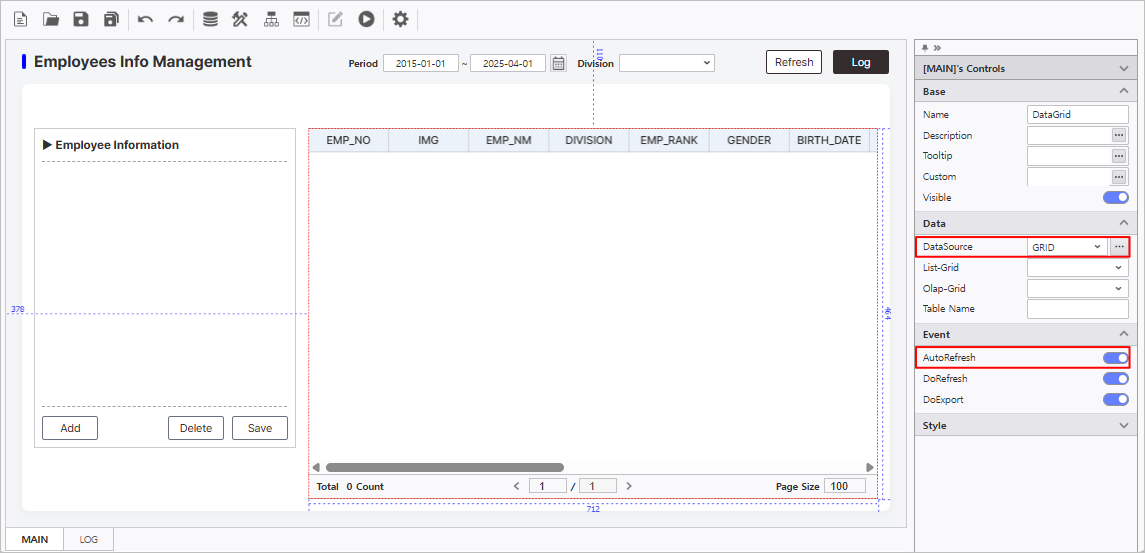Open the Olap-Grid dropdown
Screen dimensions: 1145x553
(x=1078, y=289)
